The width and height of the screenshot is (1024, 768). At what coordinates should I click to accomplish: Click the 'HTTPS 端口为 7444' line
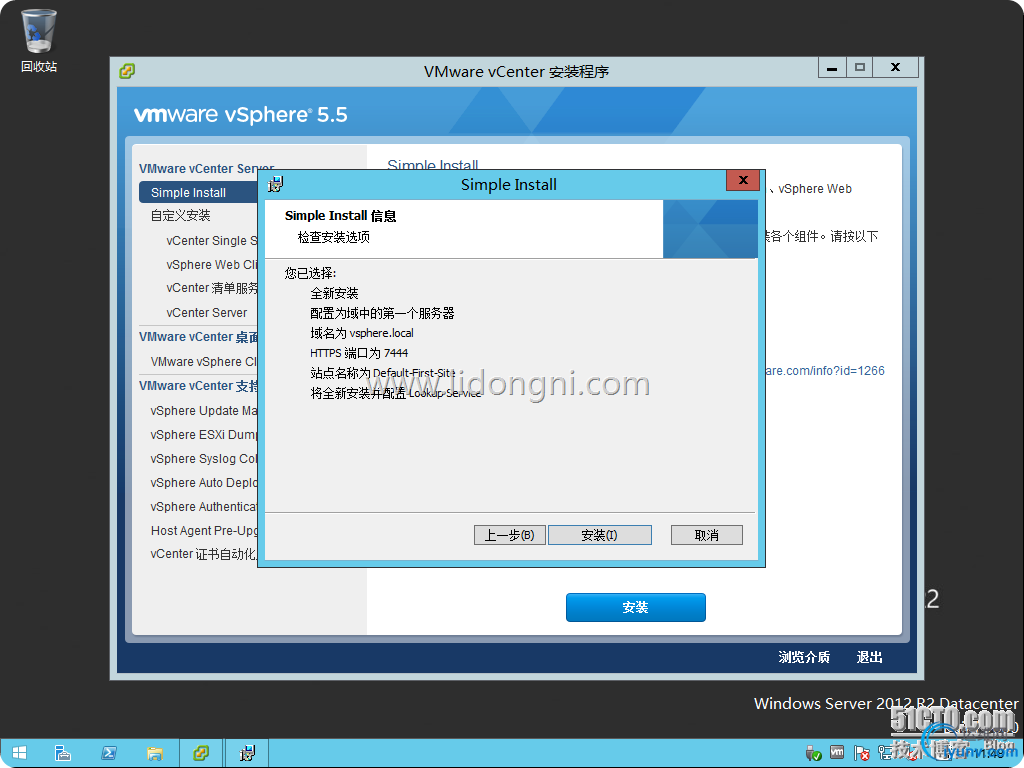(359, 353)
